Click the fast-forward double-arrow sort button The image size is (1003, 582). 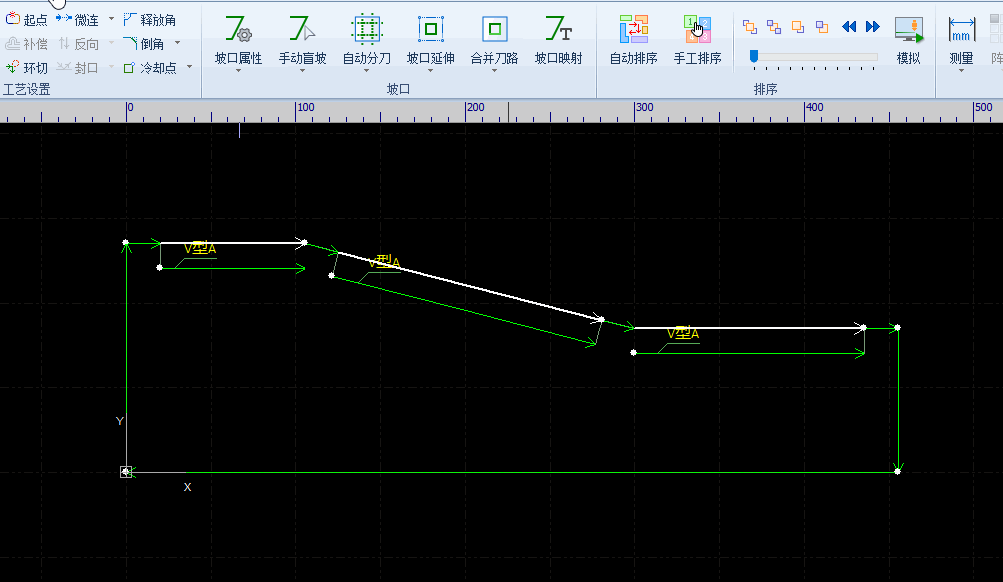873,27
